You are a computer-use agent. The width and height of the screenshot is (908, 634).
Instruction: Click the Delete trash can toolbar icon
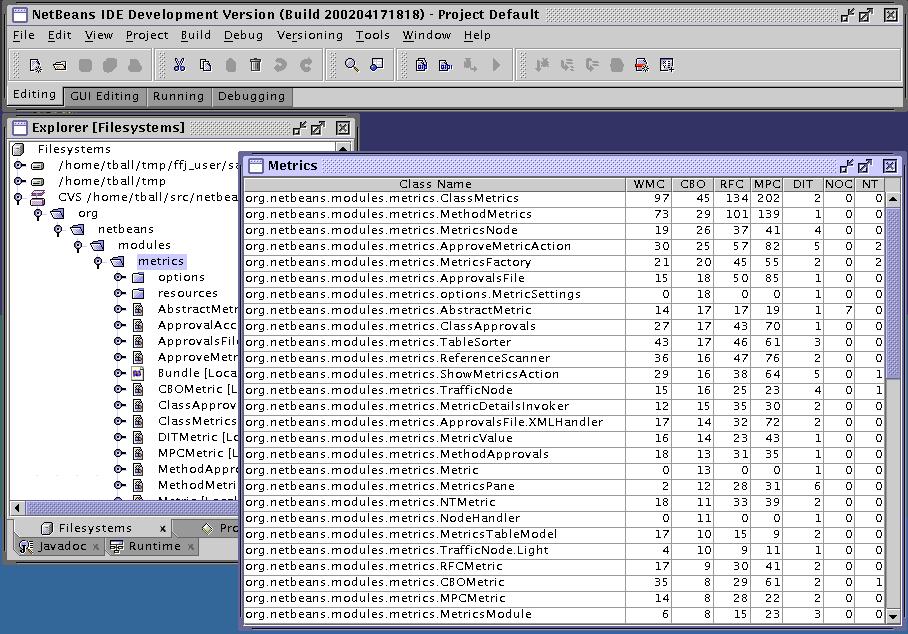(x=255, y=65)
